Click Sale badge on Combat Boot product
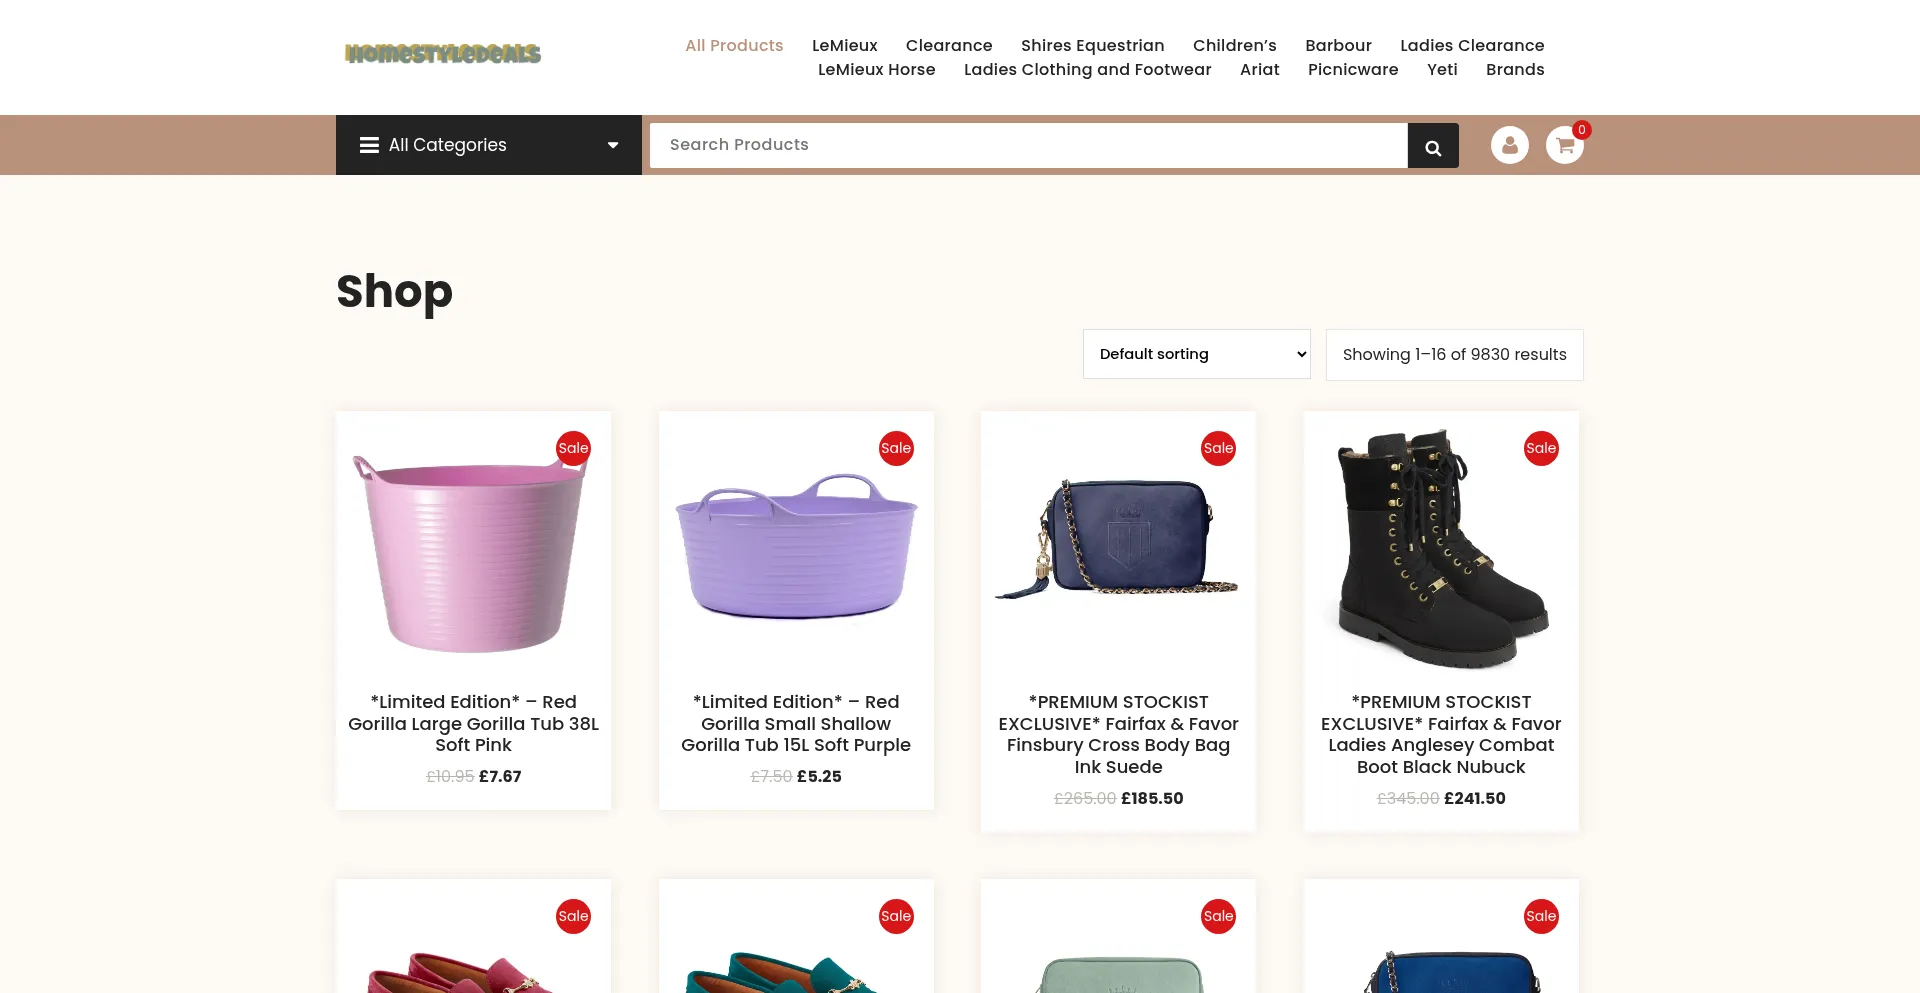Image resolution: width=1920 pixels, height=993 pixels. pyautogui.click(x=1541, y=448)
